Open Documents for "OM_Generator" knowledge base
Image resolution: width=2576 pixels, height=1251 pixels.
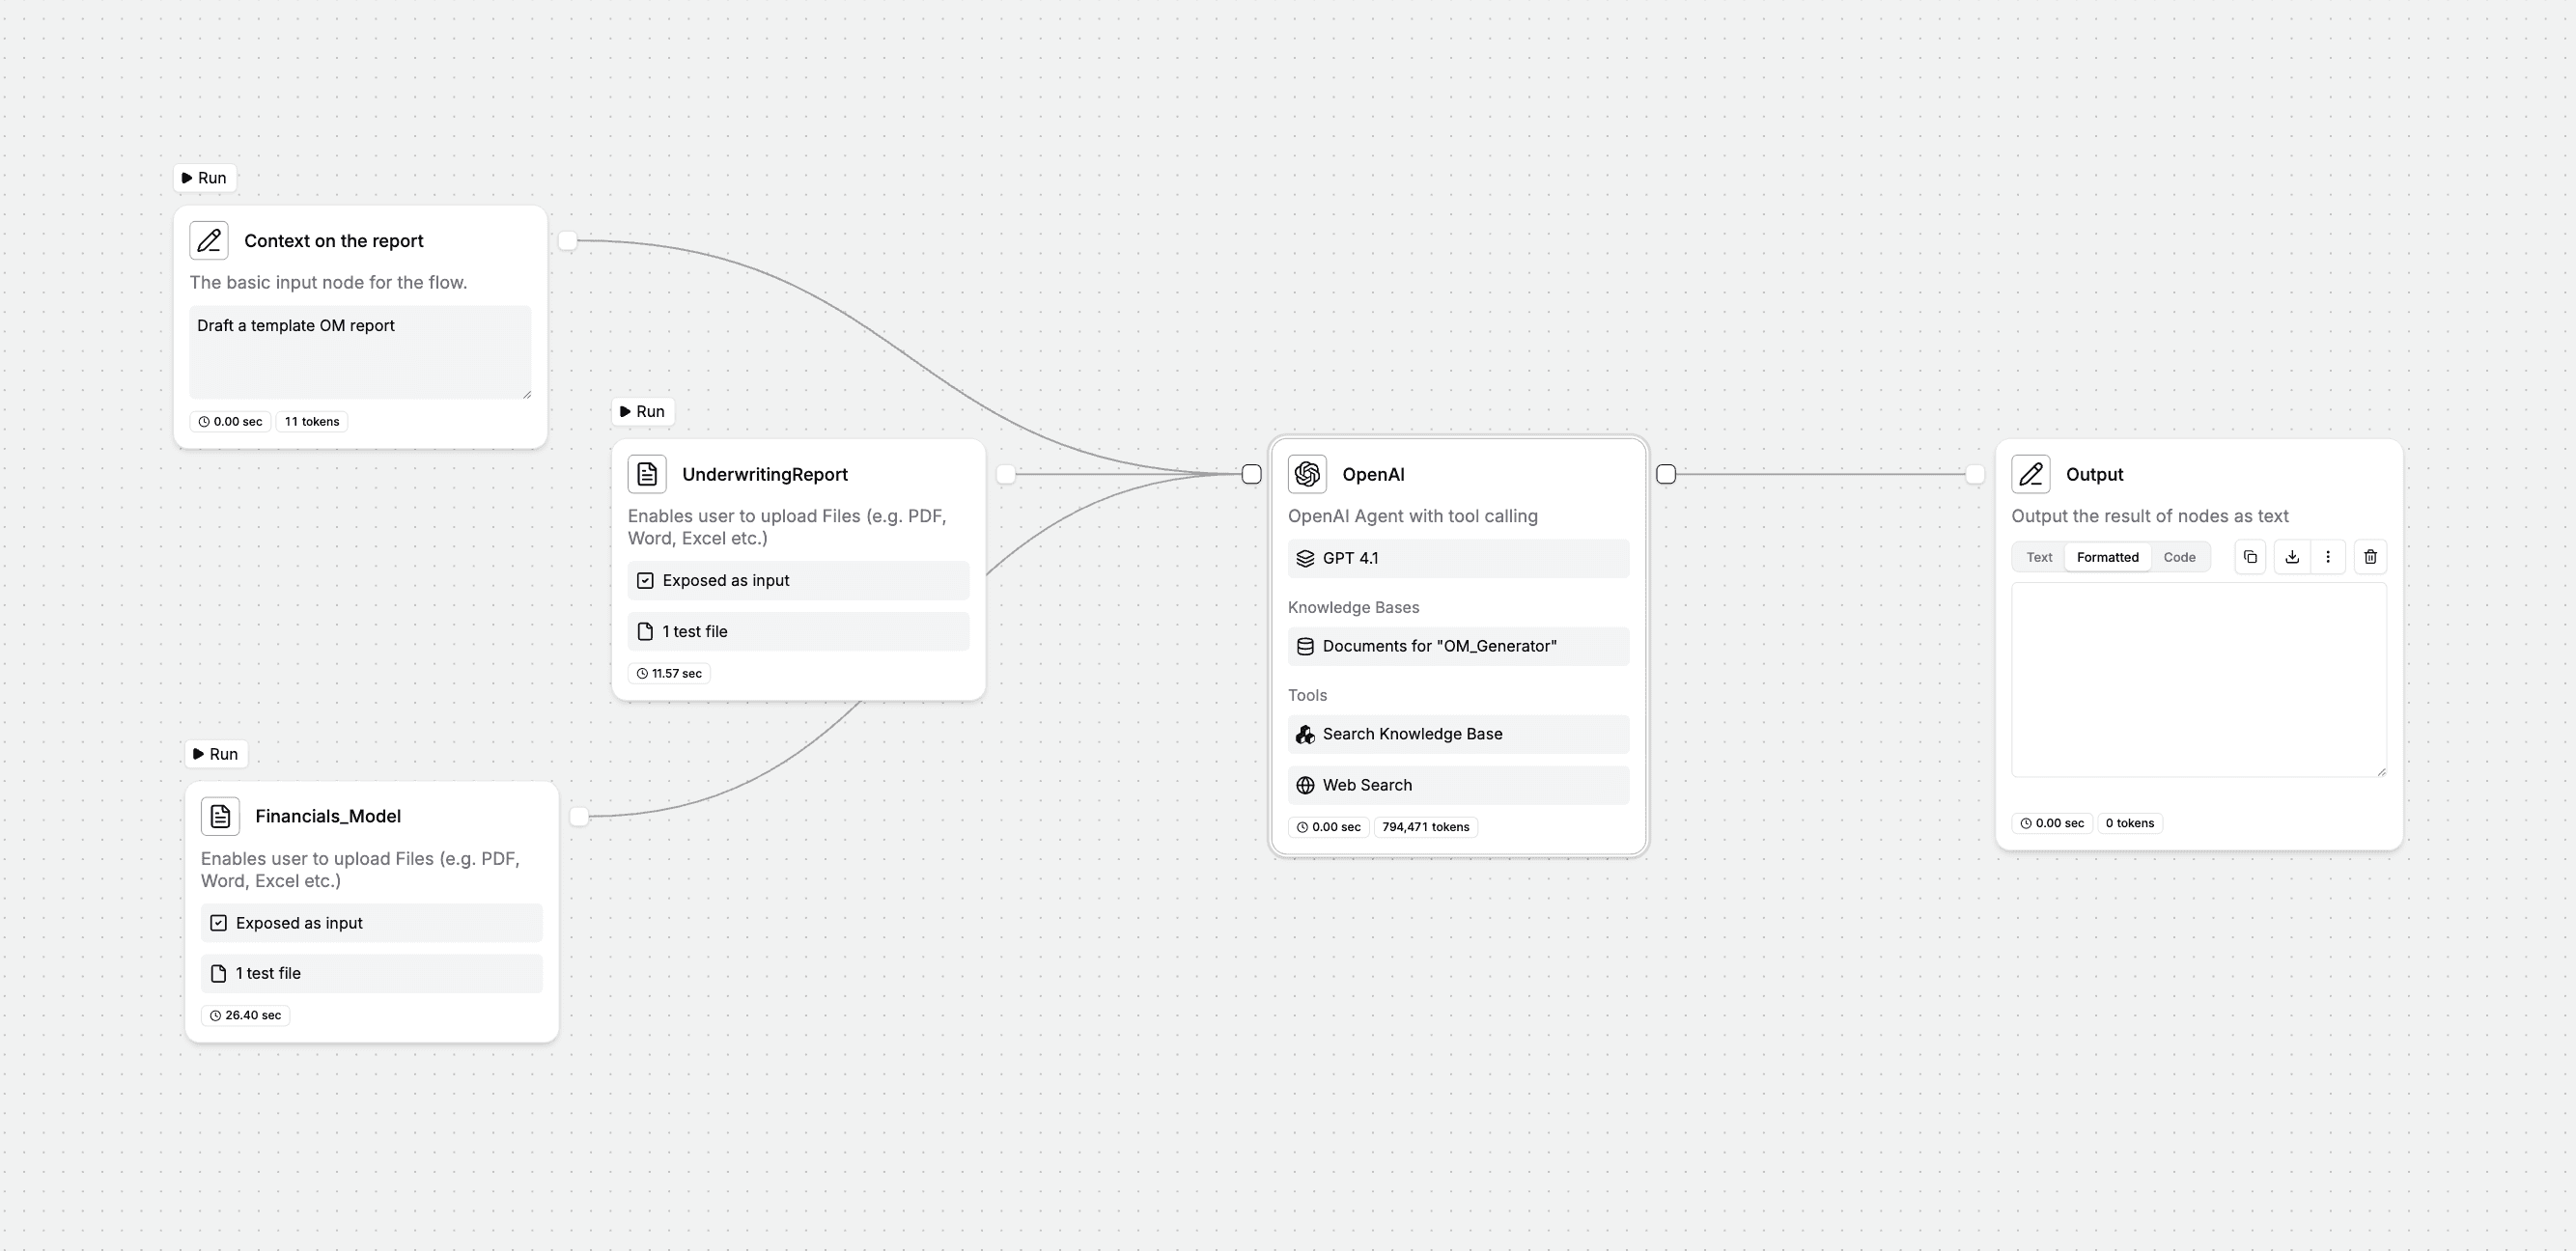pyautogui.click(x=1458, y=646)
